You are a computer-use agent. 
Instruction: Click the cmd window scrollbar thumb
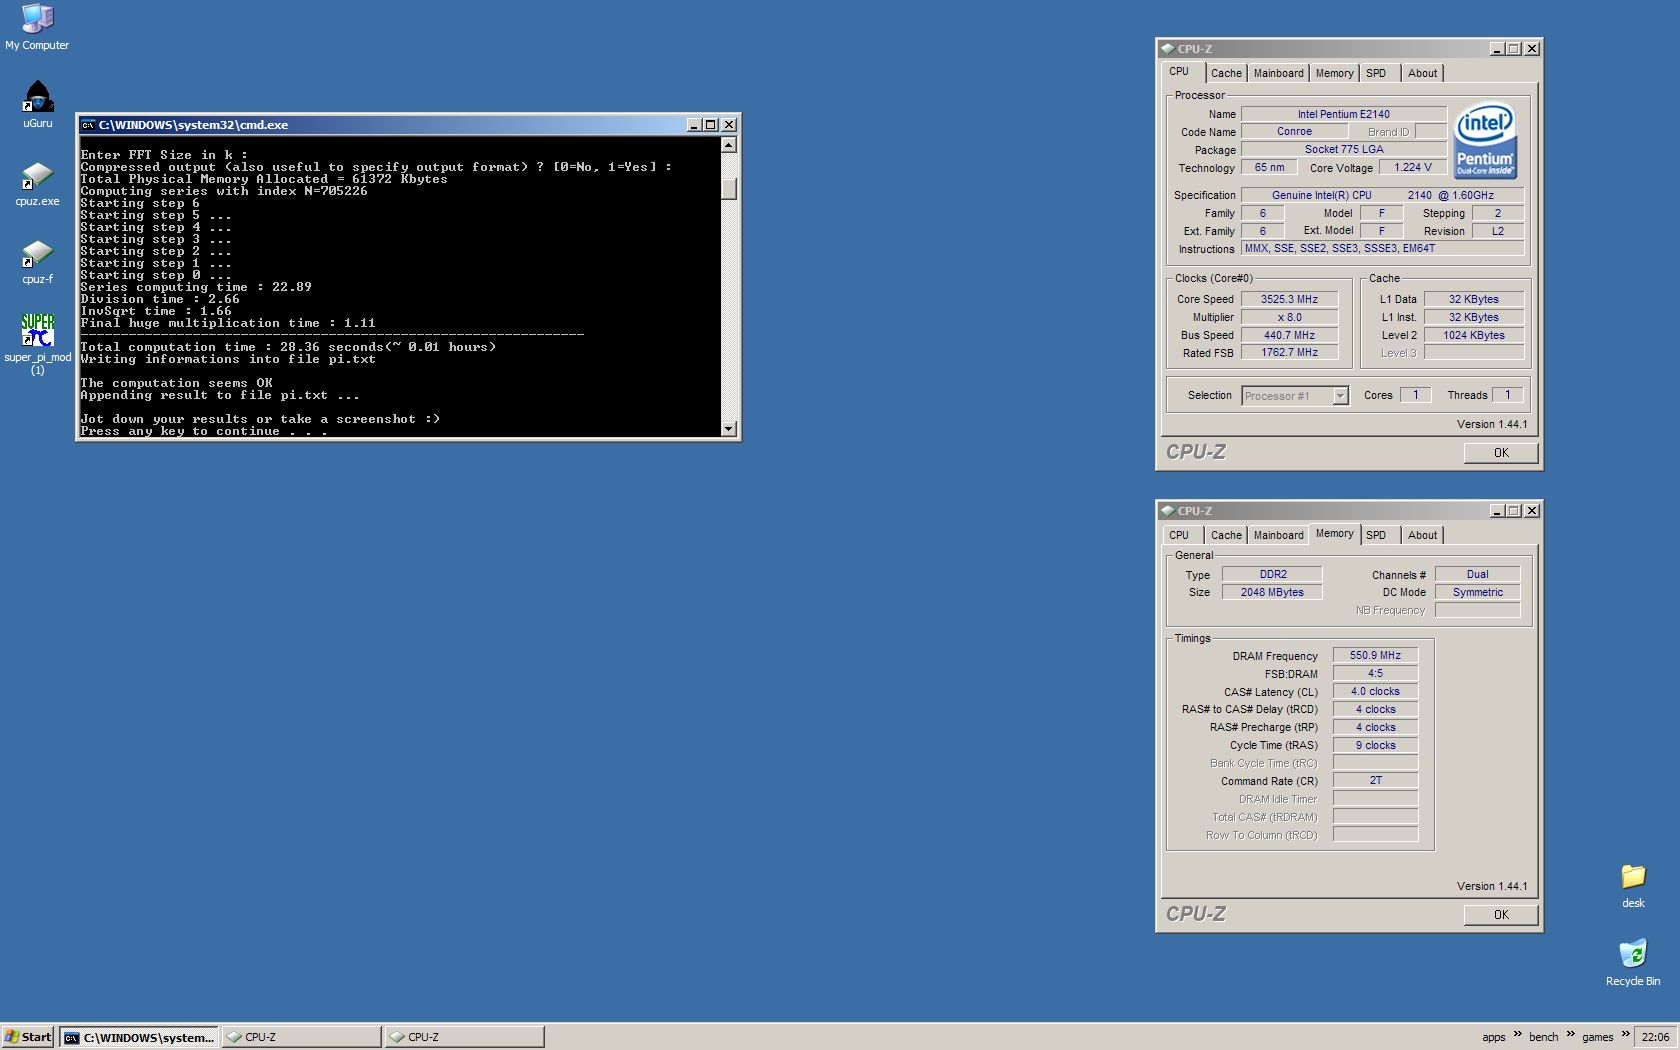pyautogui.click(x=728, y=188)
